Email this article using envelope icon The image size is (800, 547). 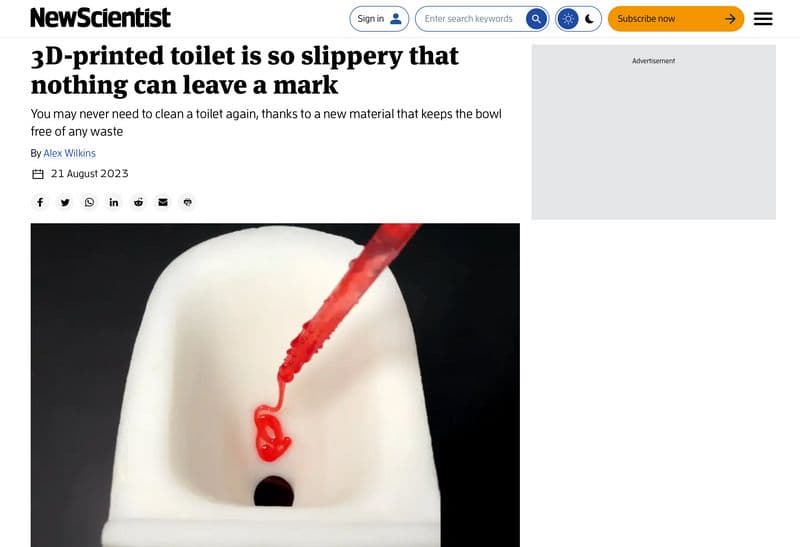tap(163, 202)
